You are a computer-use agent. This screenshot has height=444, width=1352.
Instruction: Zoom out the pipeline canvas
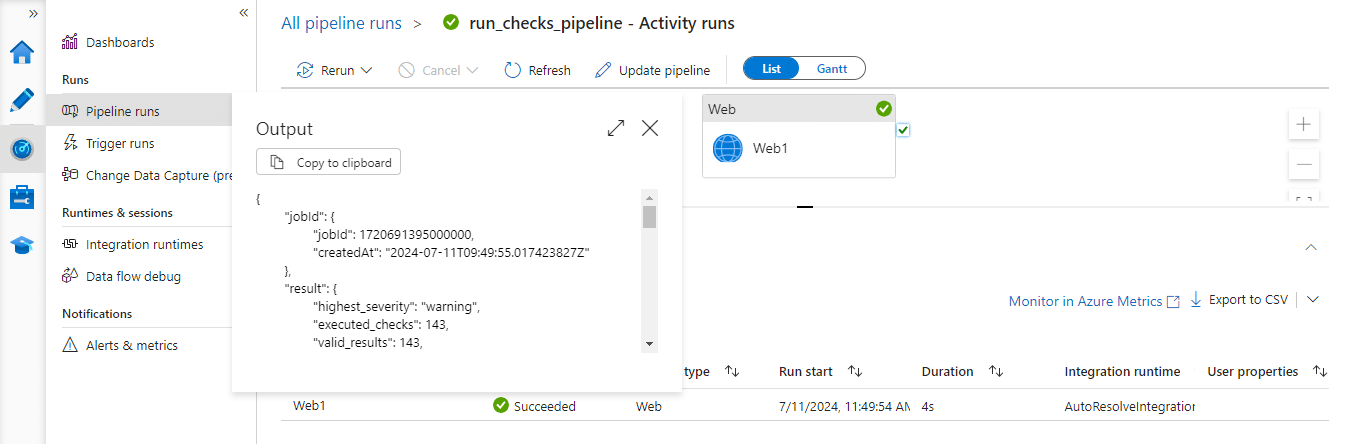(1303, 164)
